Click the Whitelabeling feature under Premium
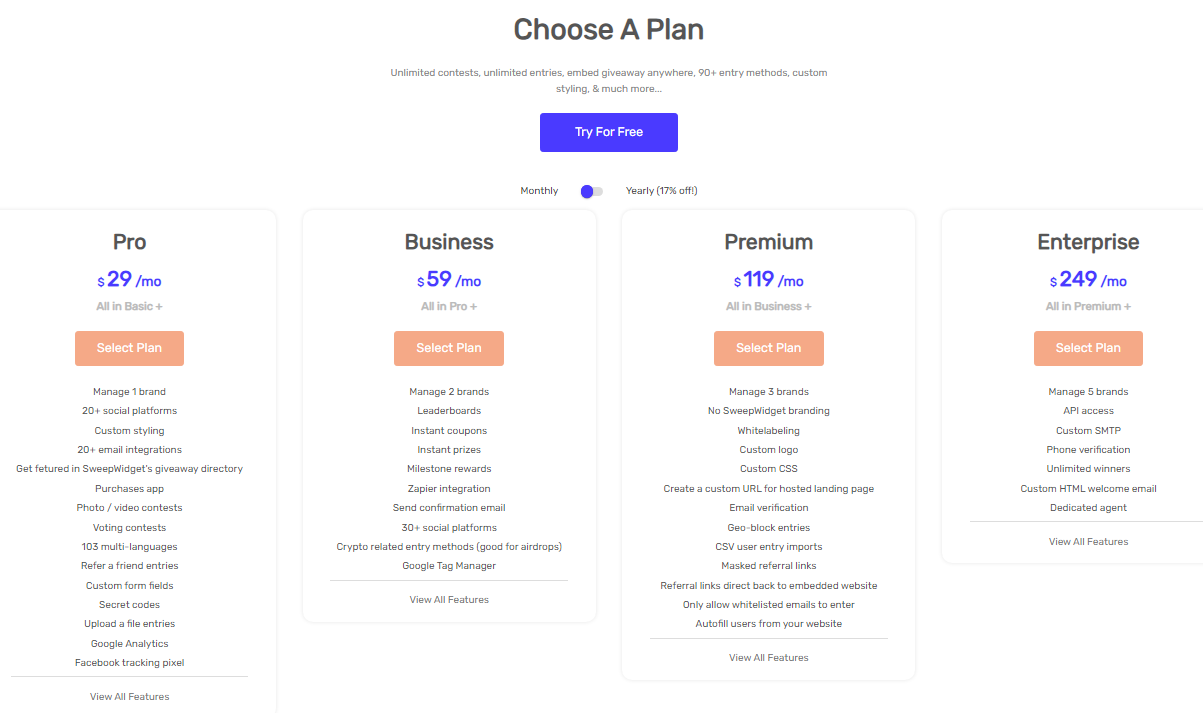Image resolution: width=1203 pixels, height=713 pixels. click(x=768, y=430)
